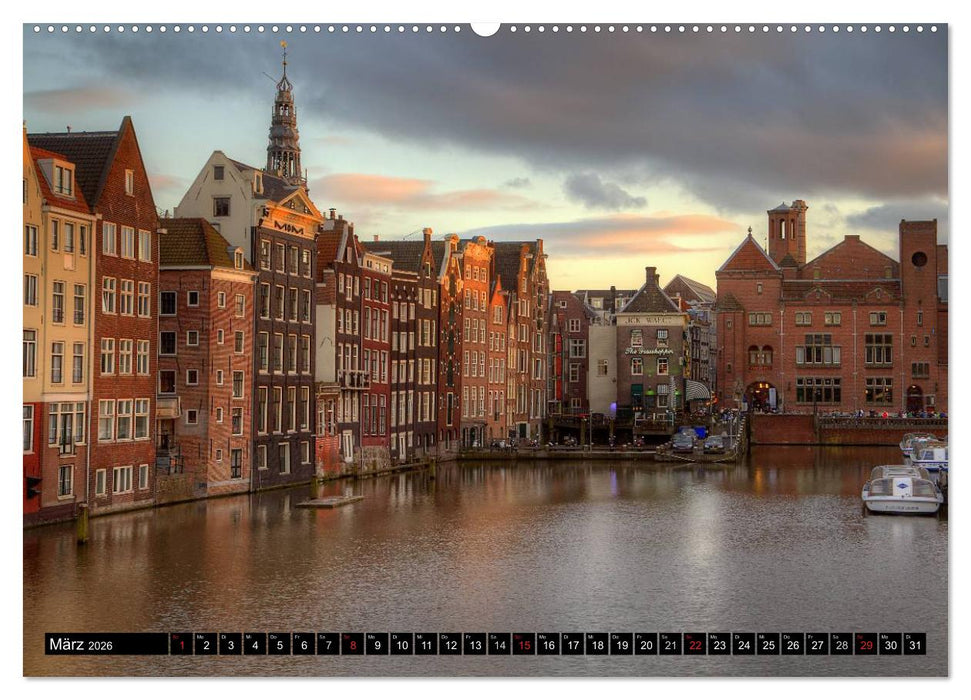Select red Sunday date 8
The width and height of the screenshot is (971, 700).
[352, 645]
